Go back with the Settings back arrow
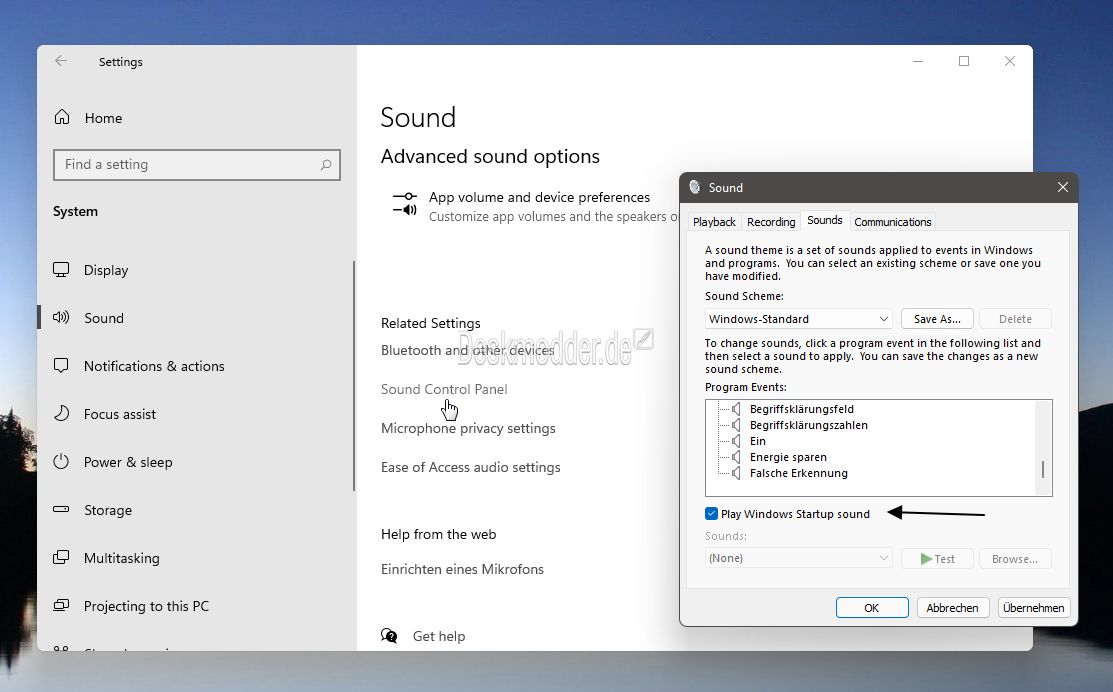Viewport: 1113px width, 692px height. (x=61, y=61)
